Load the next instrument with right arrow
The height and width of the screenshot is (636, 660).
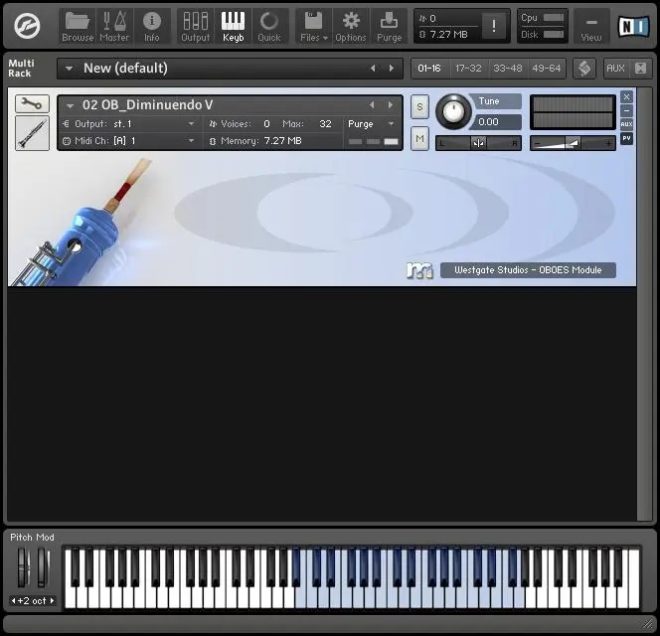[x=391, y=105]
